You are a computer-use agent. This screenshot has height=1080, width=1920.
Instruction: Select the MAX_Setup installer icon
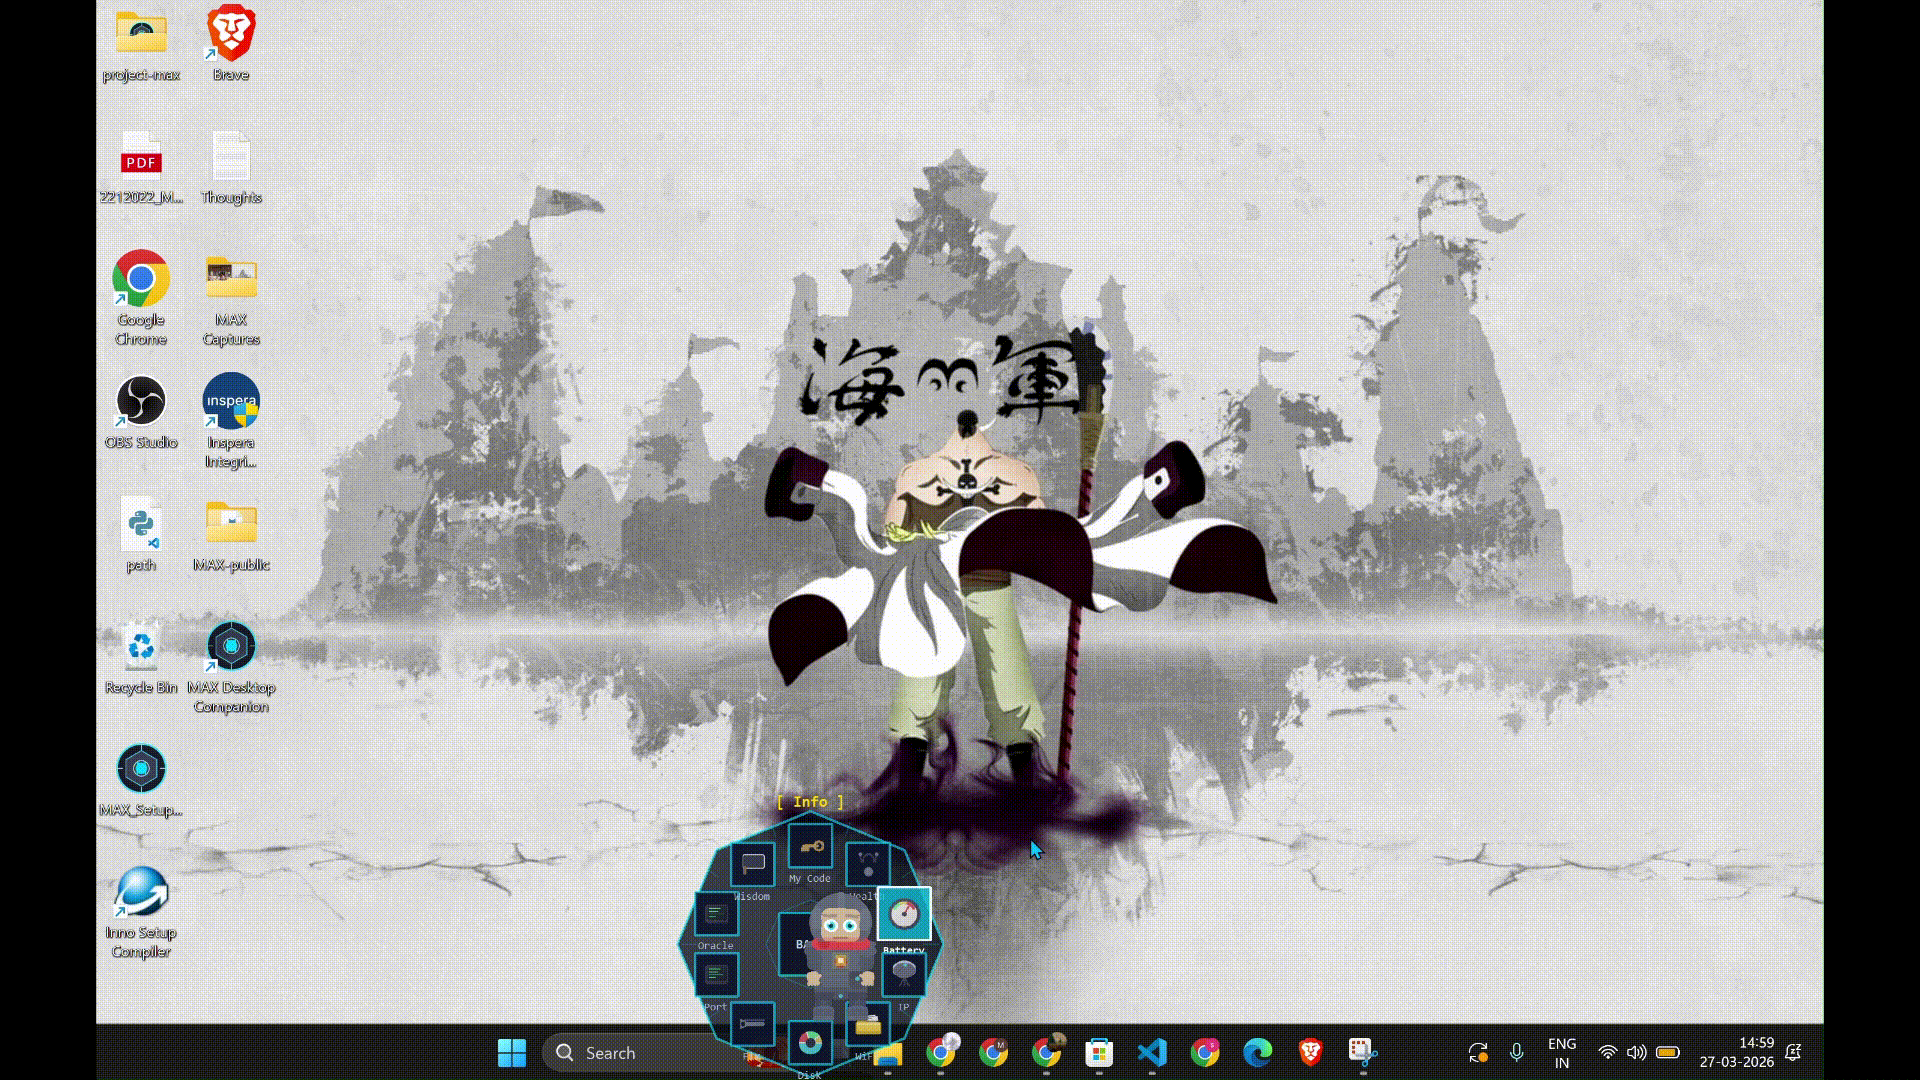[x=141, y=780]
